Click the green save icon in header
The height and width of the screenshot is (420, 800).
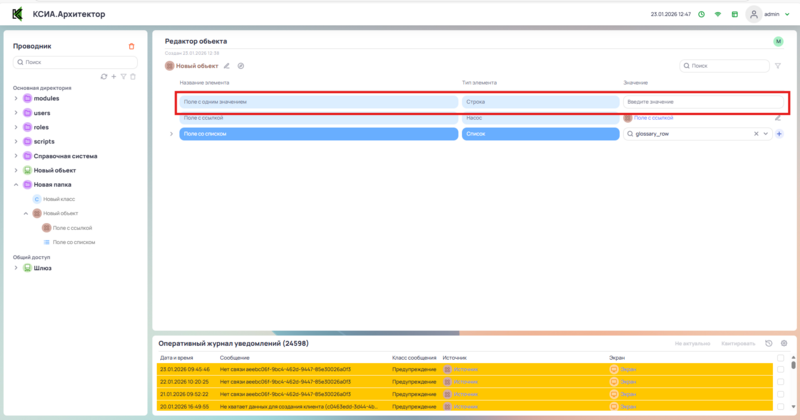point(735,14)
